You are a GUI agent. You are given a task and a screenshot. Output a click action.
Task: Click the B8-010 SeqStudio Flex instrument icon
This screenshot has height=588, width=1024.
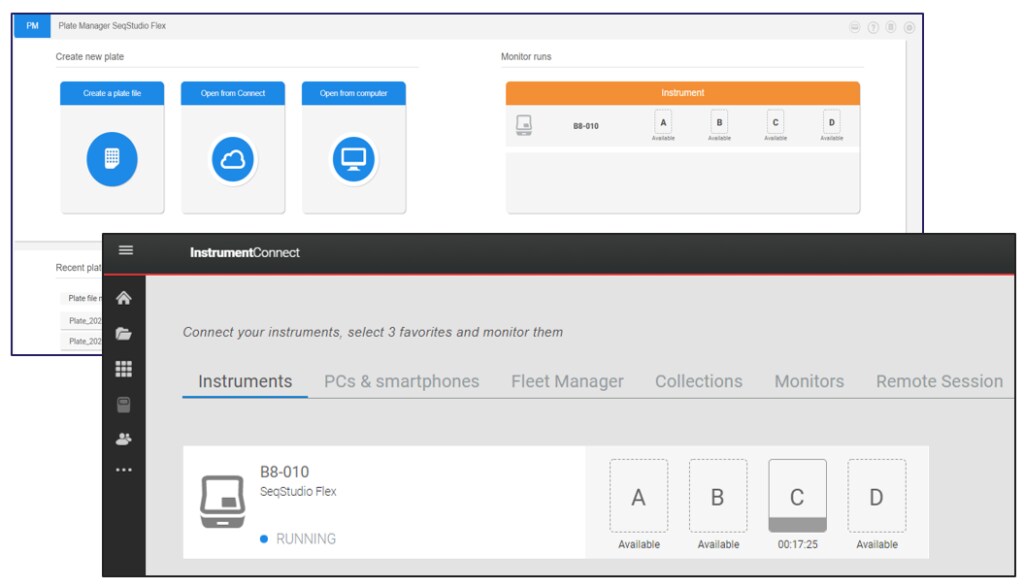223,502
